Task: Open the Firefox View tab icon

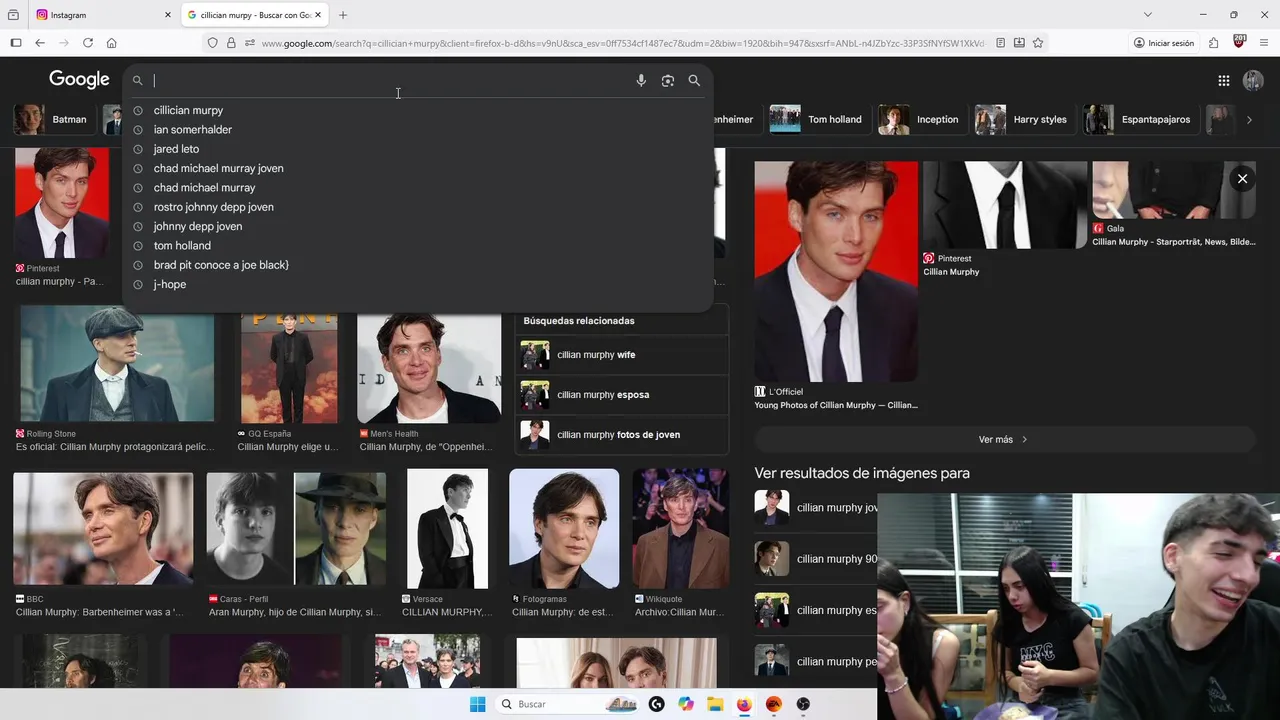Action: (14, 15)
